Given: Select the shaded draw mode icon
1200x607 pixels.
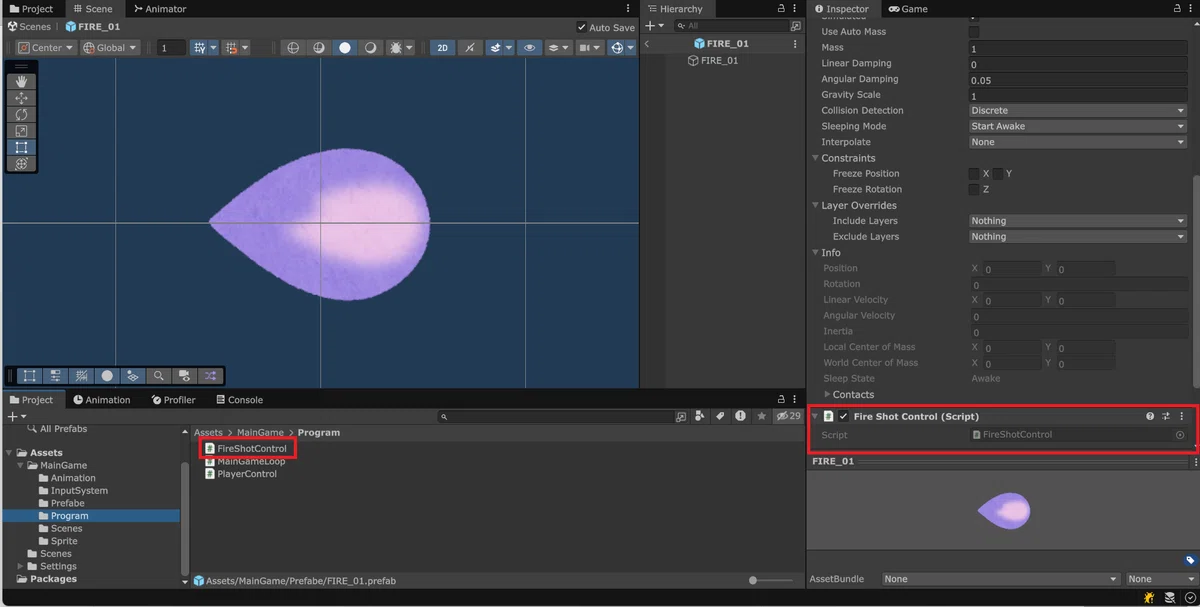Looking at the screenshot, I should [345, 48].
